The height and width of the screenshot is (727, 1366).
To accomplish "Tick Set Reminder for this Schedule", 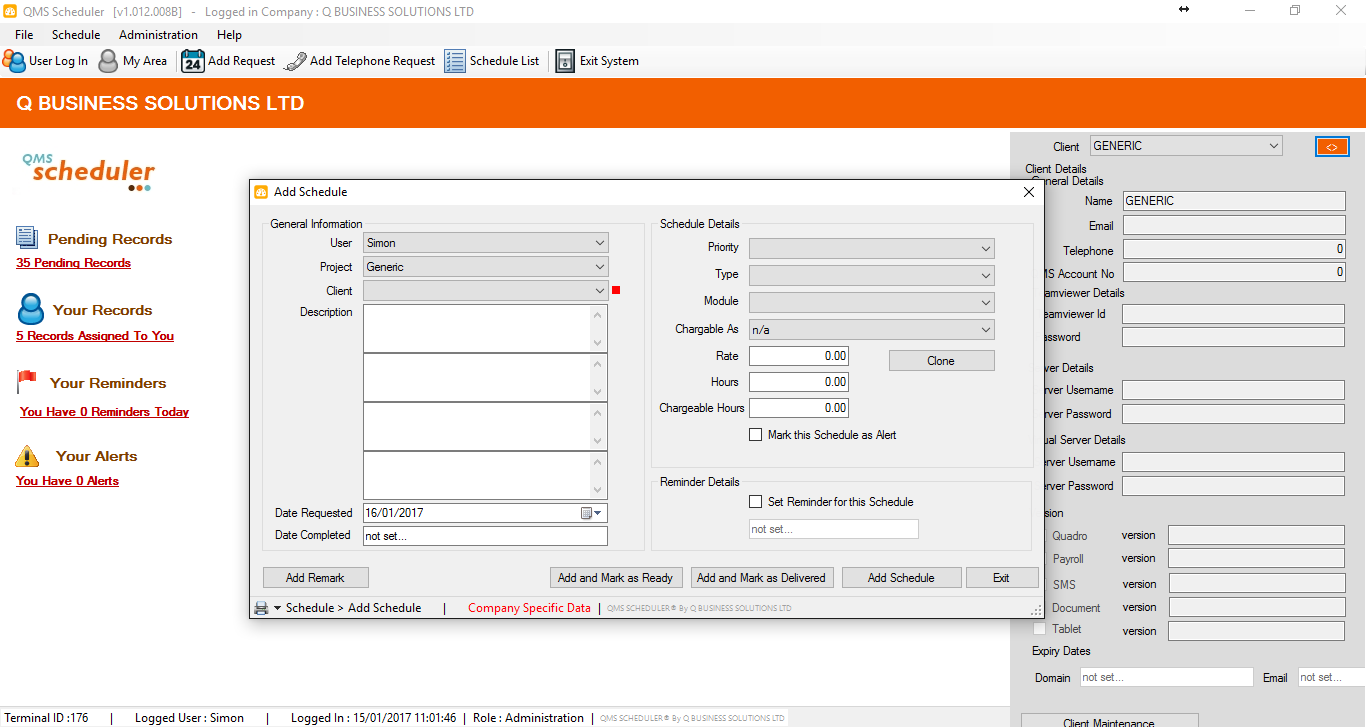I will point(756,502).
